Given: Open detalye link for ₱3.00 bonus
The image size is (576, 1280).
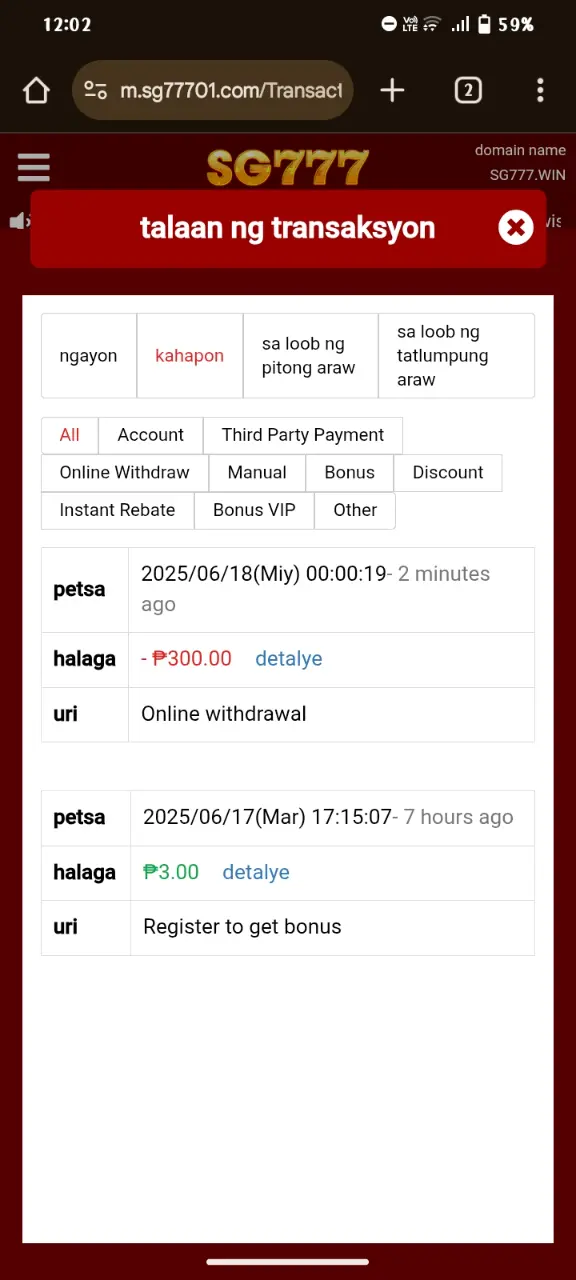Looking at the screenshot, I should (256, 872).
